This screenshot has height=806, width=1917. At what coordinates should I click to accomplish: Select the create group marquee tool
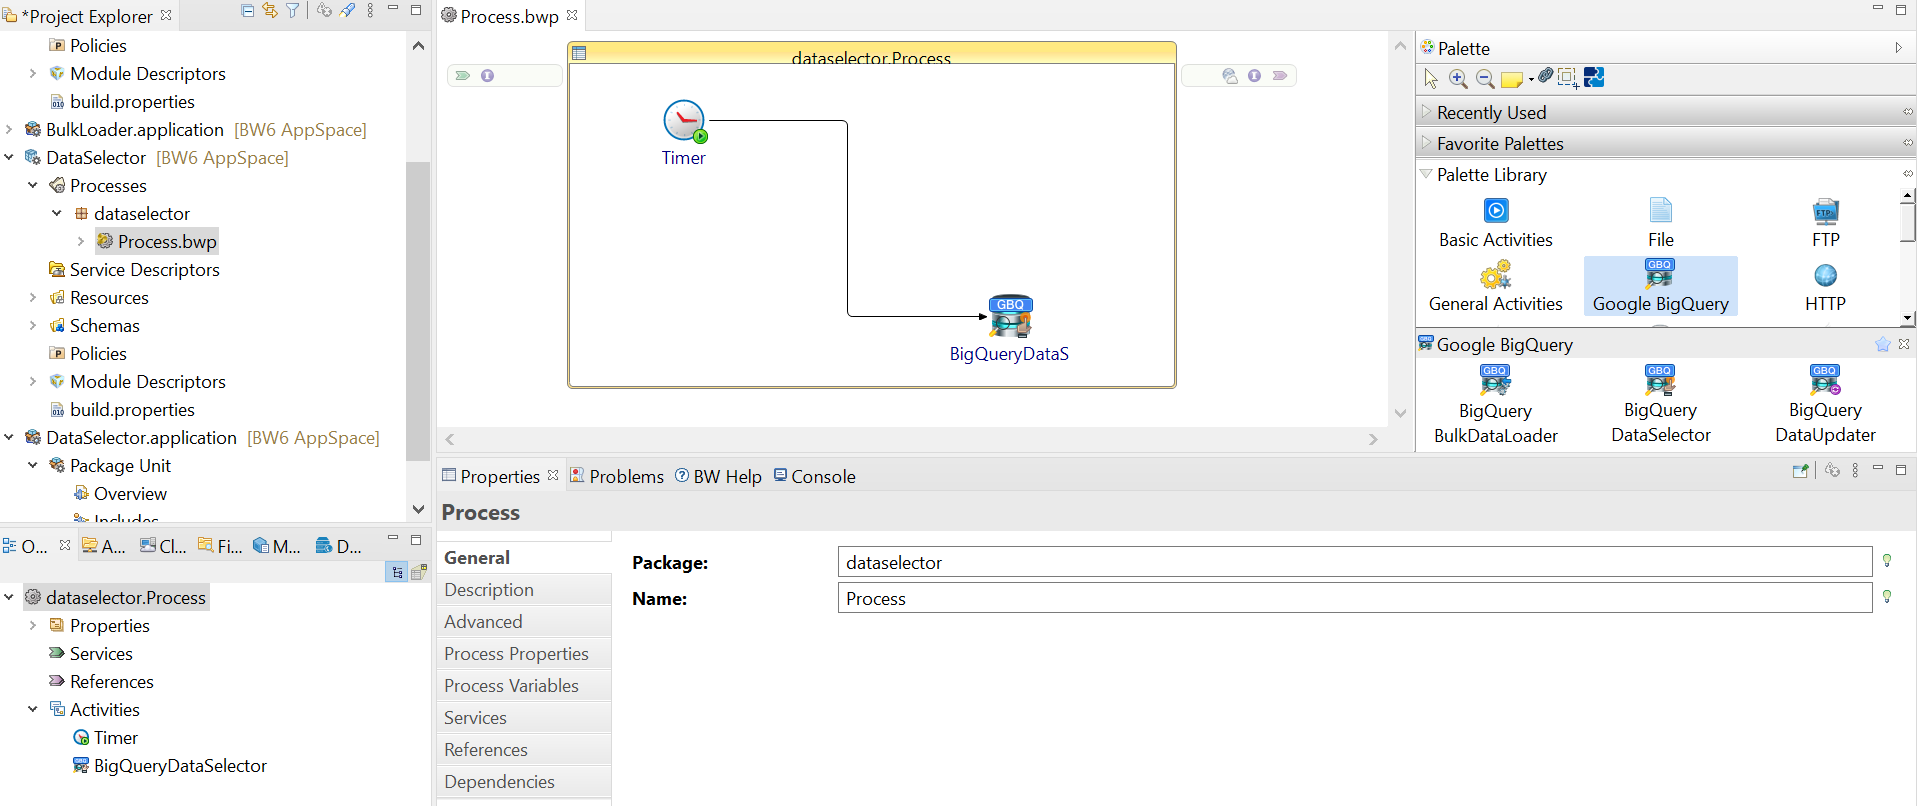point(1568,78)
